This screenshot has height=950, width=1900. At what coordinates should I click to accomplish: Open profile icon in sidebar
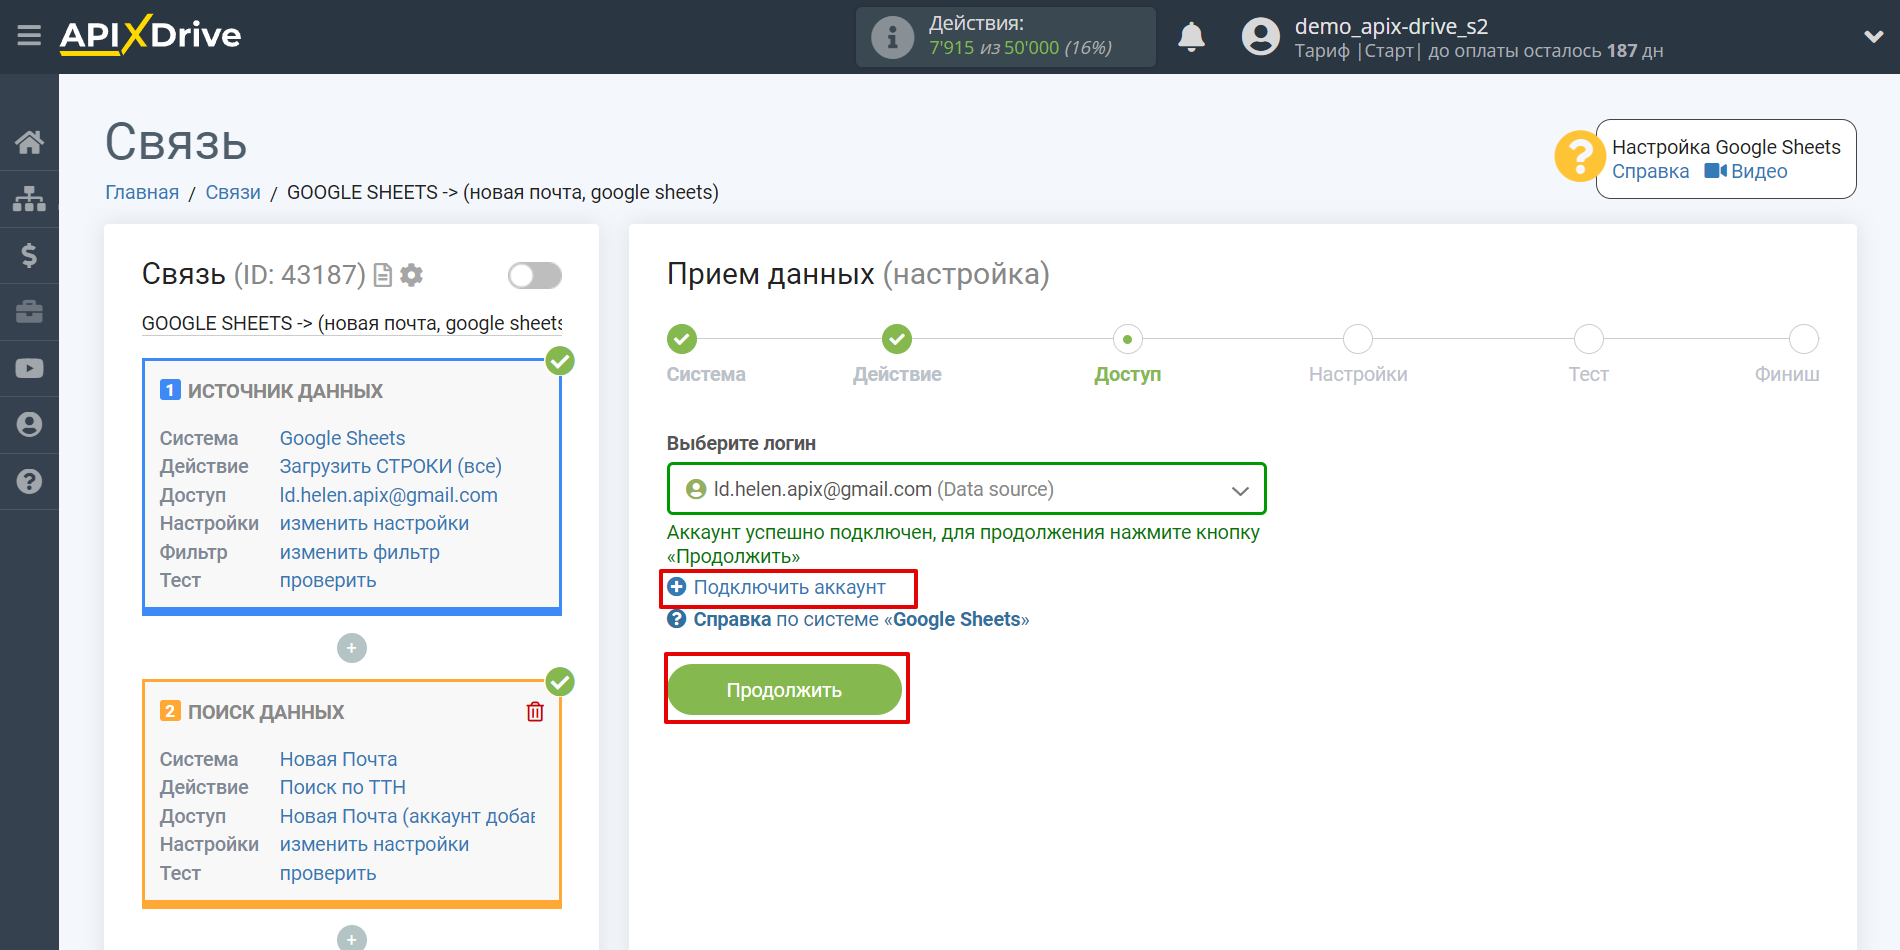pyautogui.click(x=29, y=425)
